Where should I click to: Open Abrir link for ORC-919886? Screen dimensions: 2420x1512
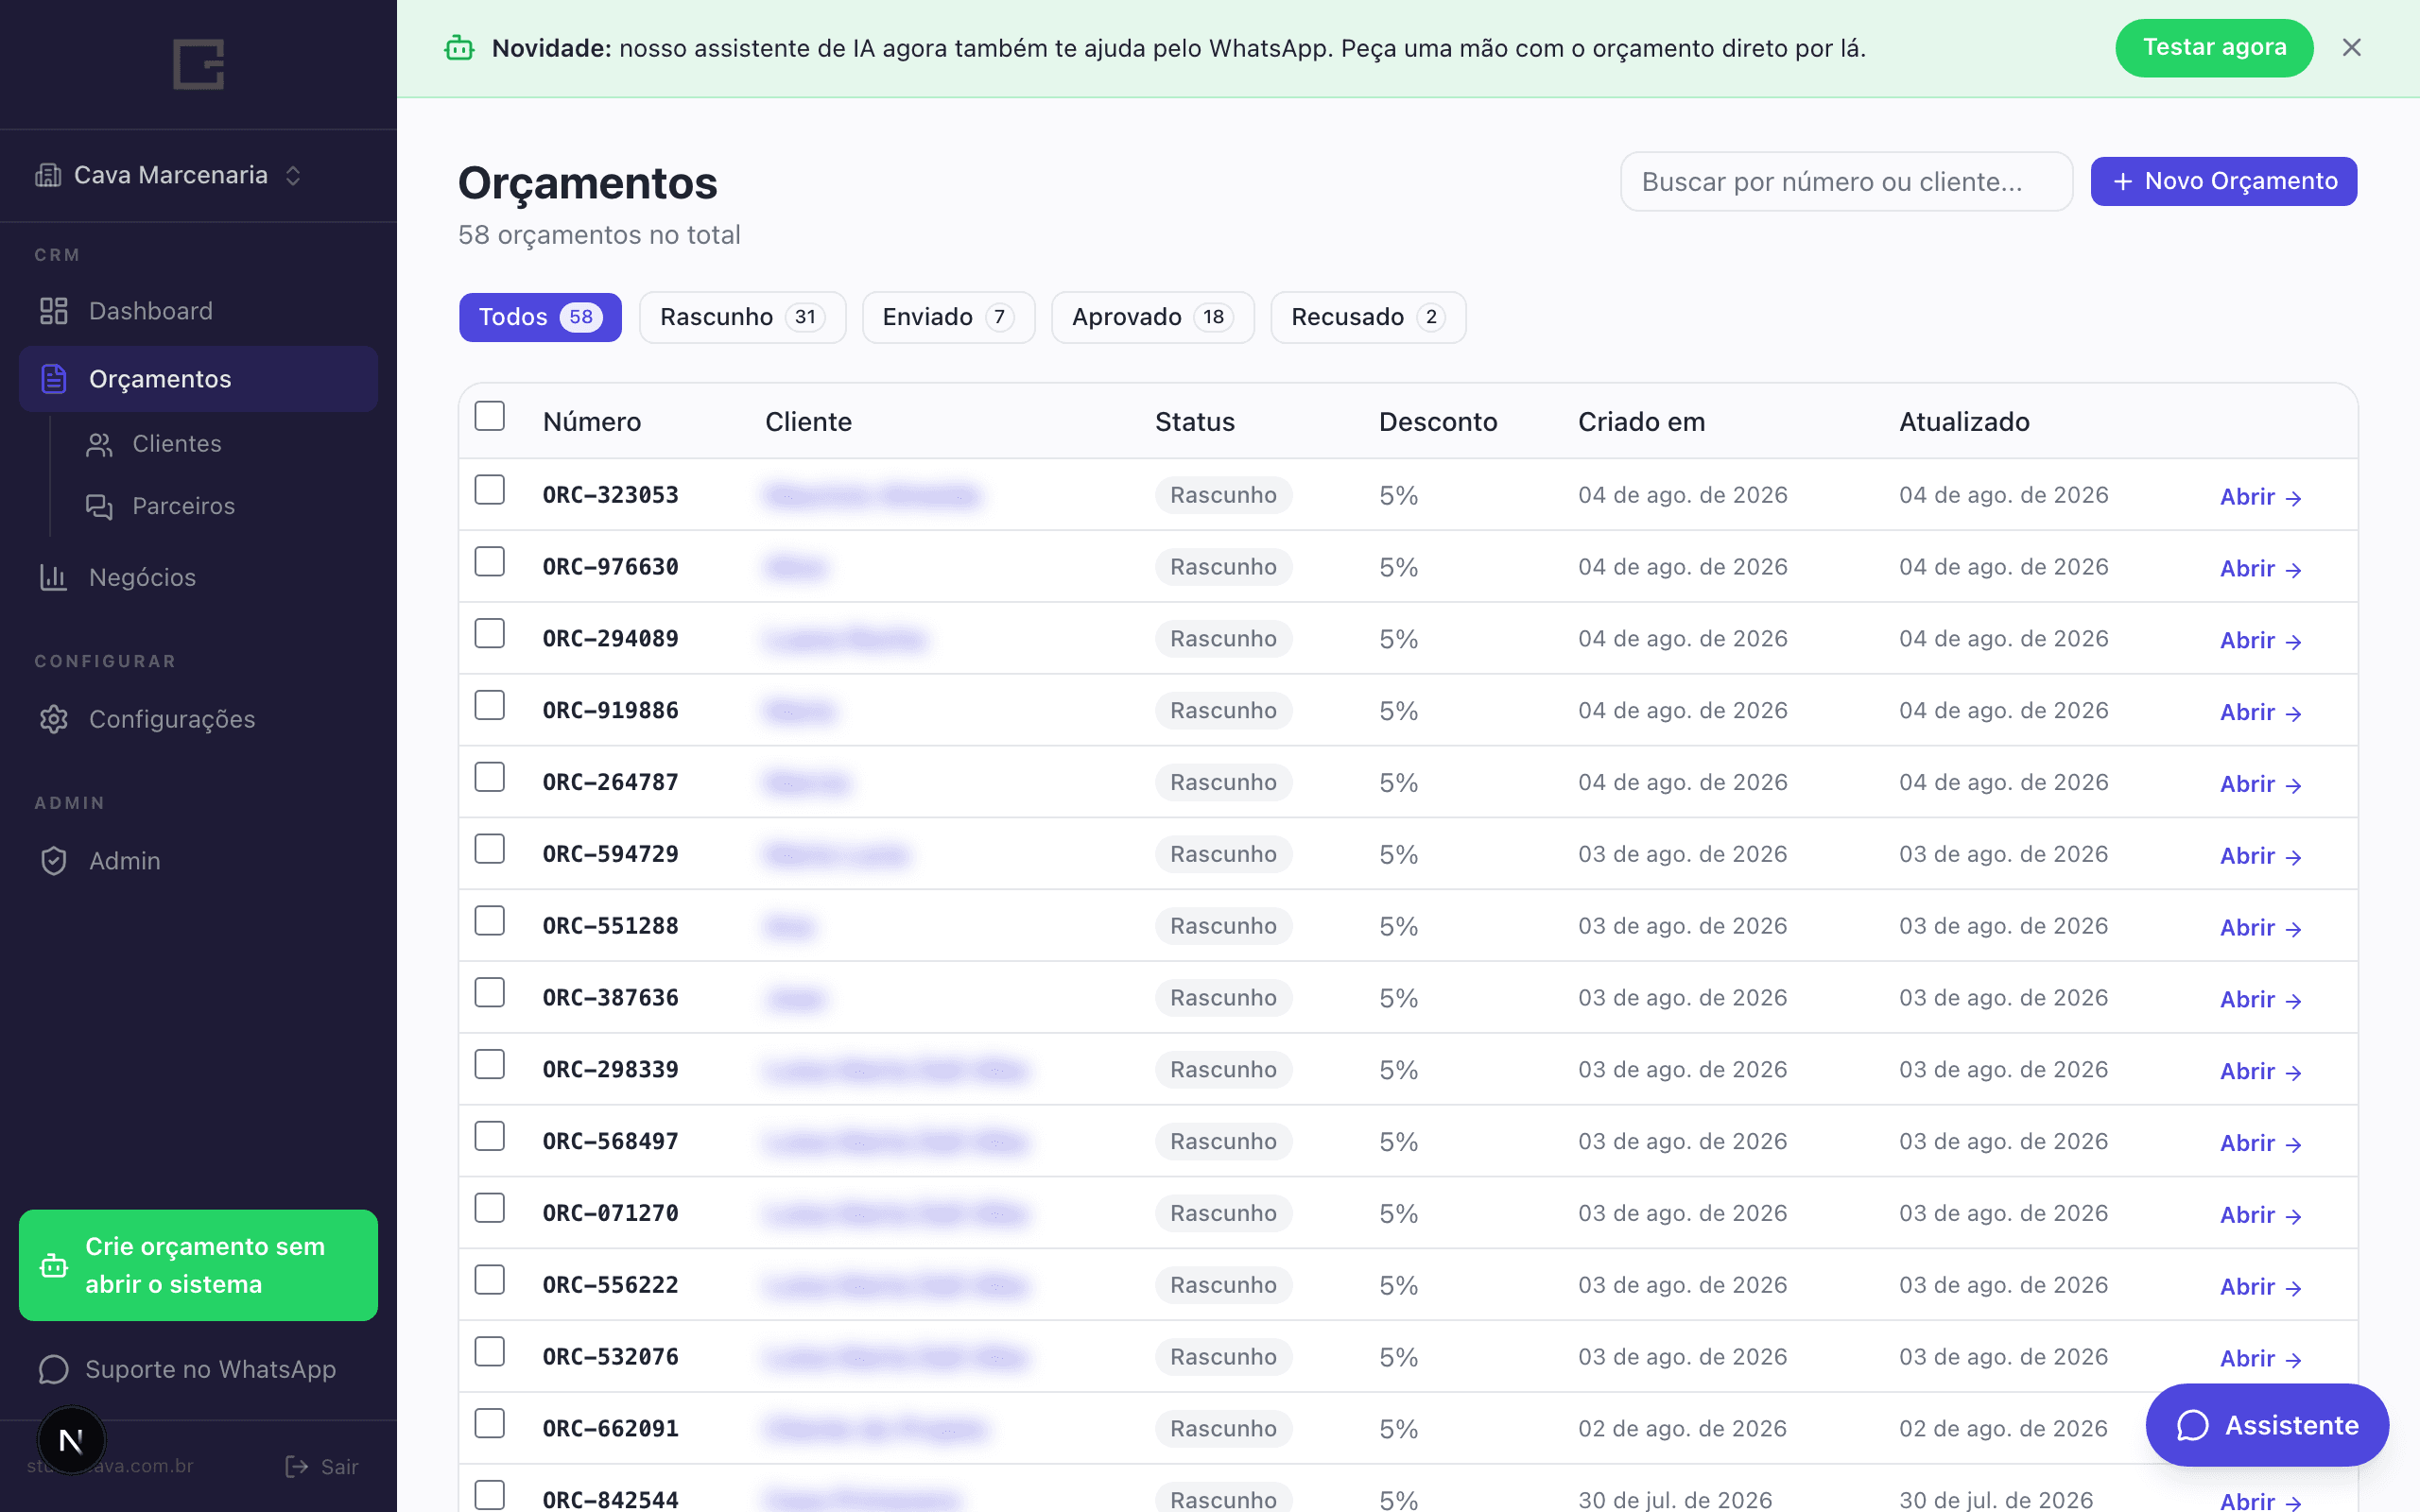pos(2261,712)
